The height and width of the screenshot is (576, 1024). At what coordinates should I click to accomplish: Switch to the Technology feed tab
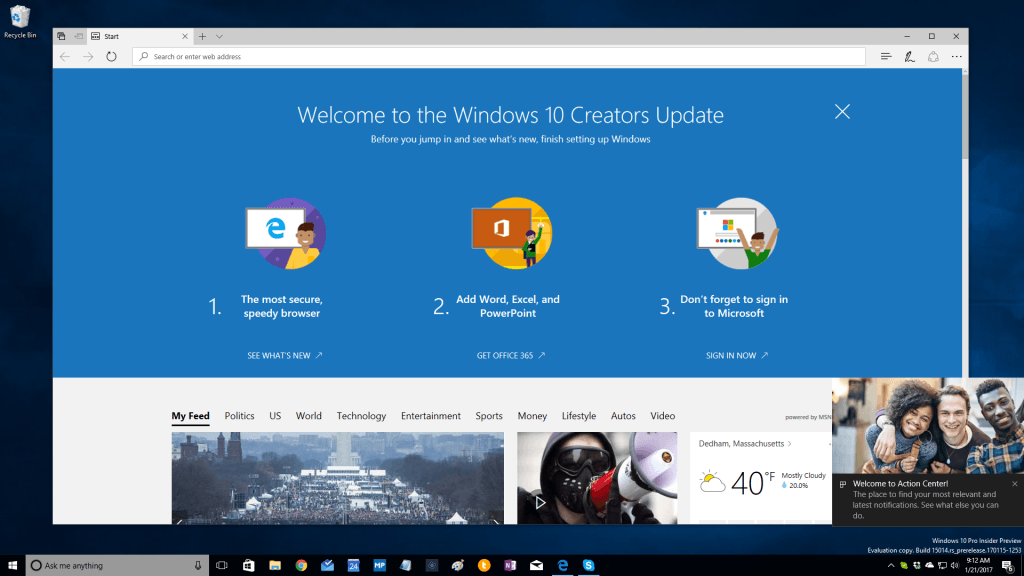coord(361,416)
